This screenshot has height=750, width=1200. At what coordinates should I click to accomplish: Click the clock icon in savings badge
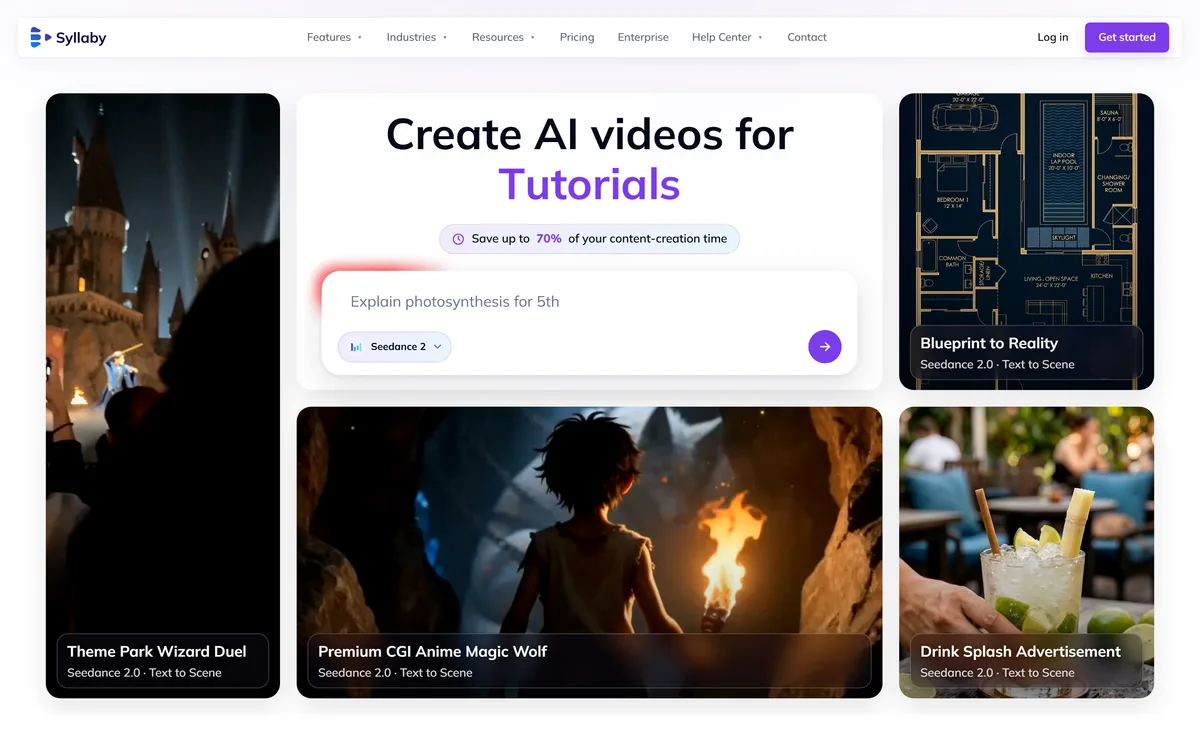[x=458, y=239]
